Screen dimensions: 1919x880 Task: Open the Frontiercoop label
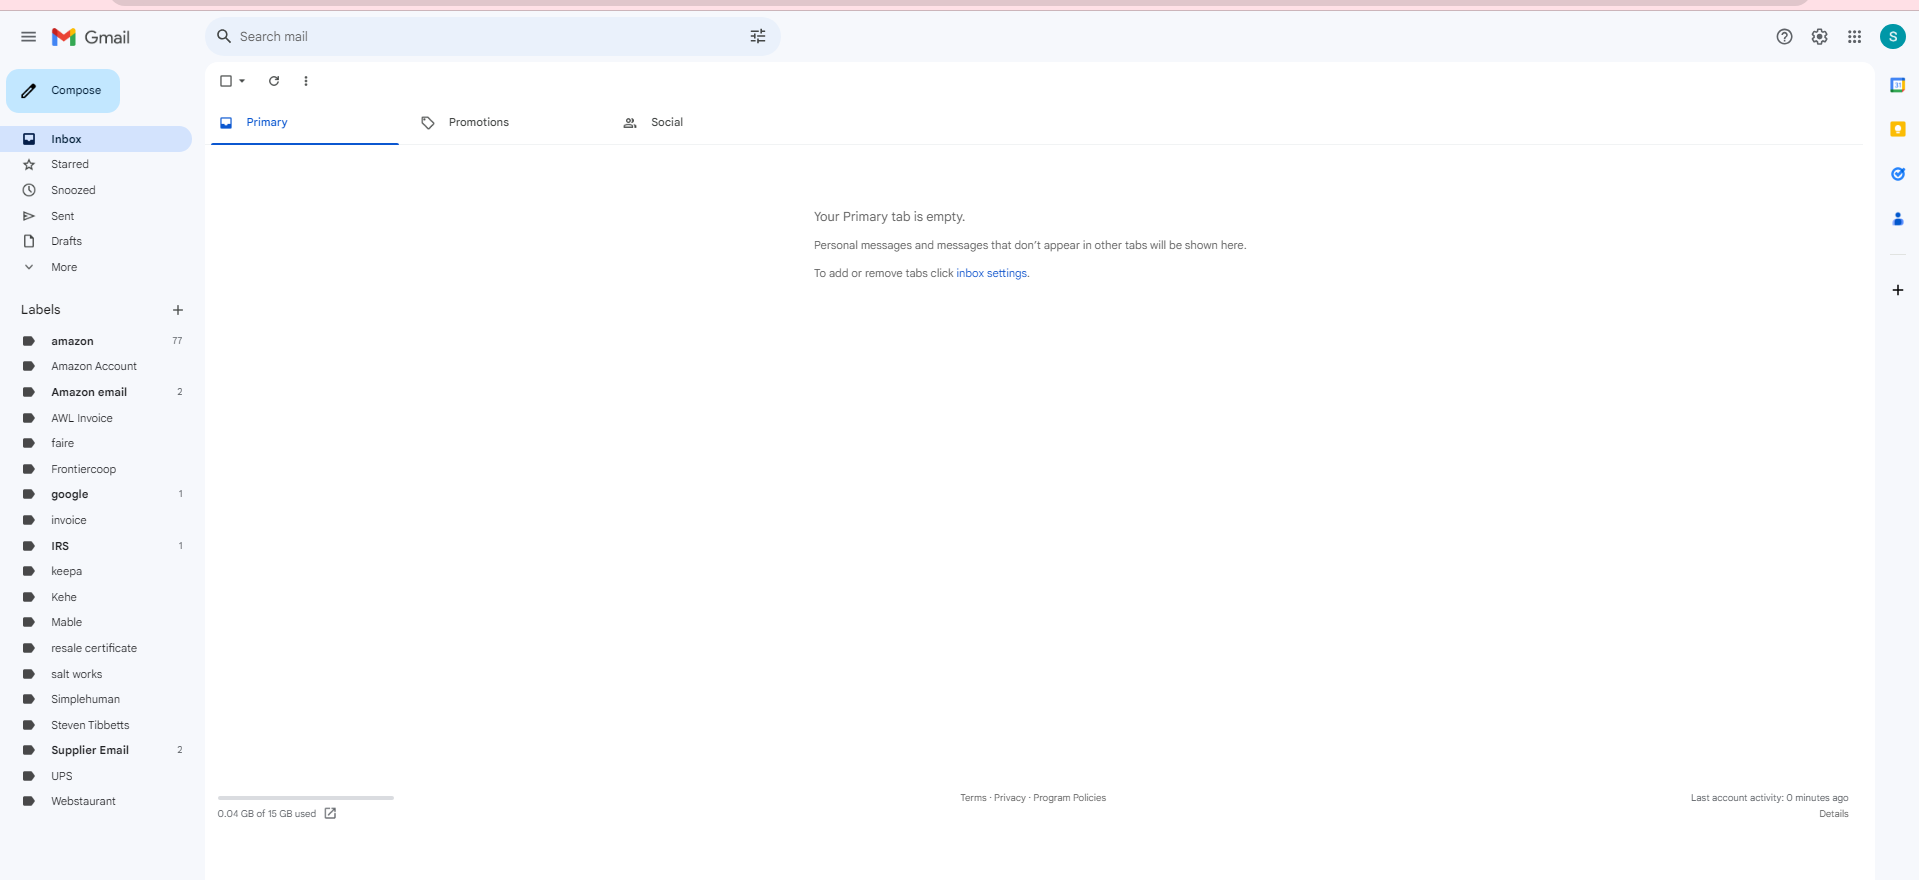pos(96,469)
